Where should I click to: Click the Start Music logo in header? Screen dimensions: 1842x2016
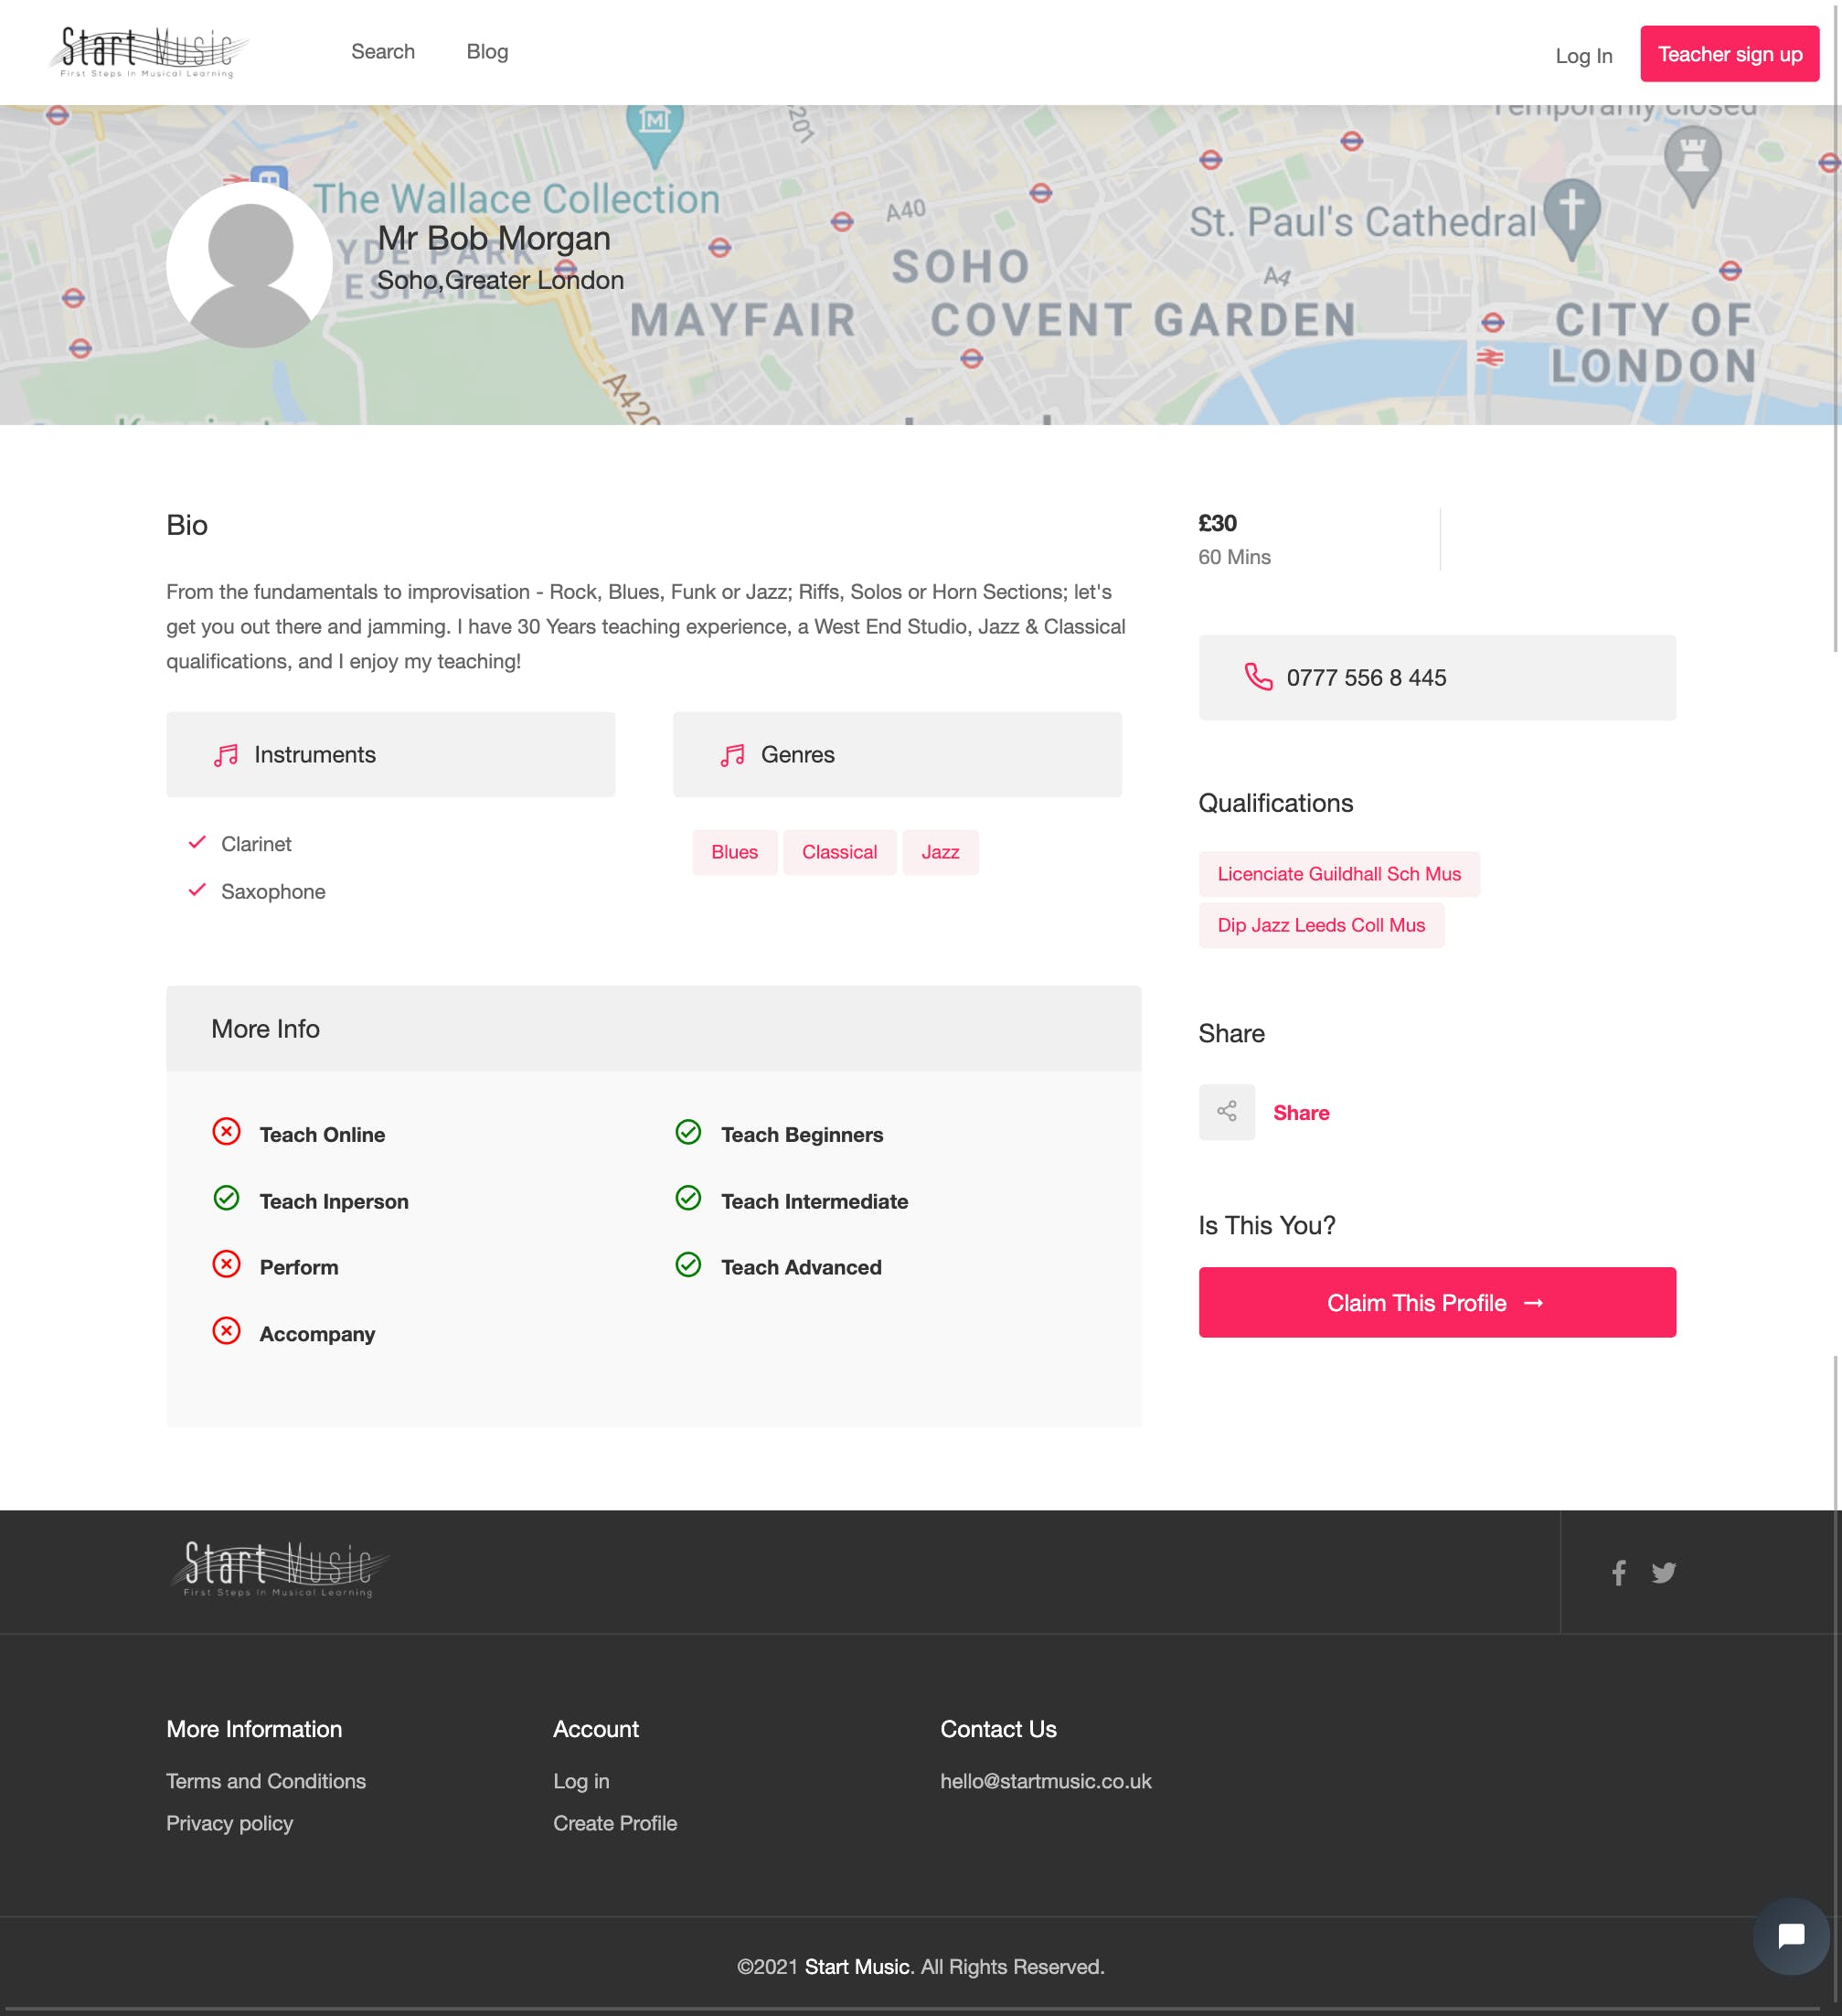148,52
